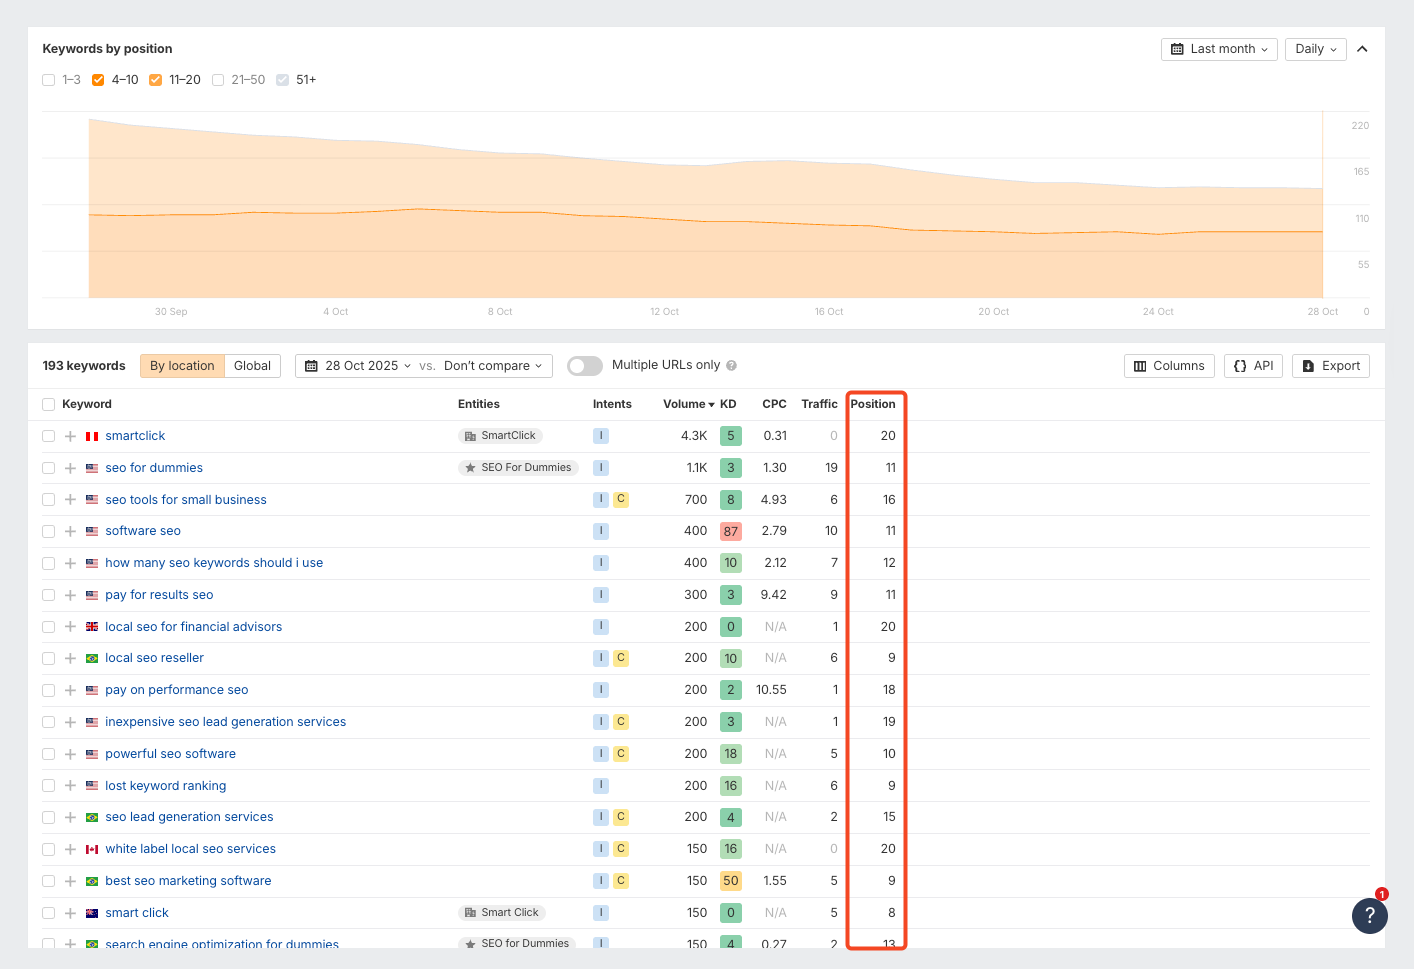Enable the 1–3 position checkbox
Screen dimensions: 1414x969
48,80
